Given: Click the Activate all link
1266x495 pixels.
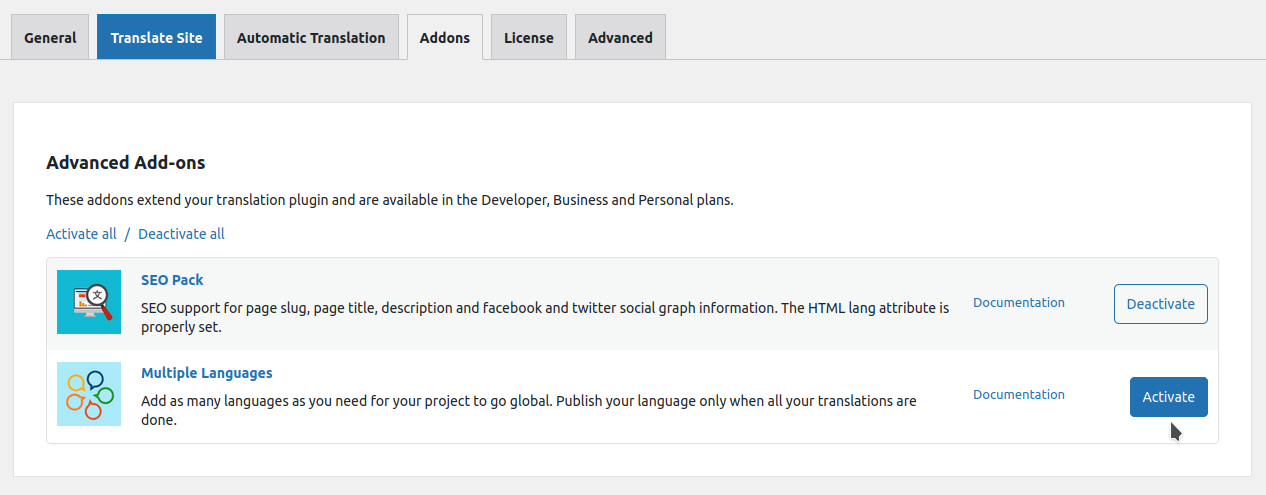Looking at the screenshot, I should point(81,234).
